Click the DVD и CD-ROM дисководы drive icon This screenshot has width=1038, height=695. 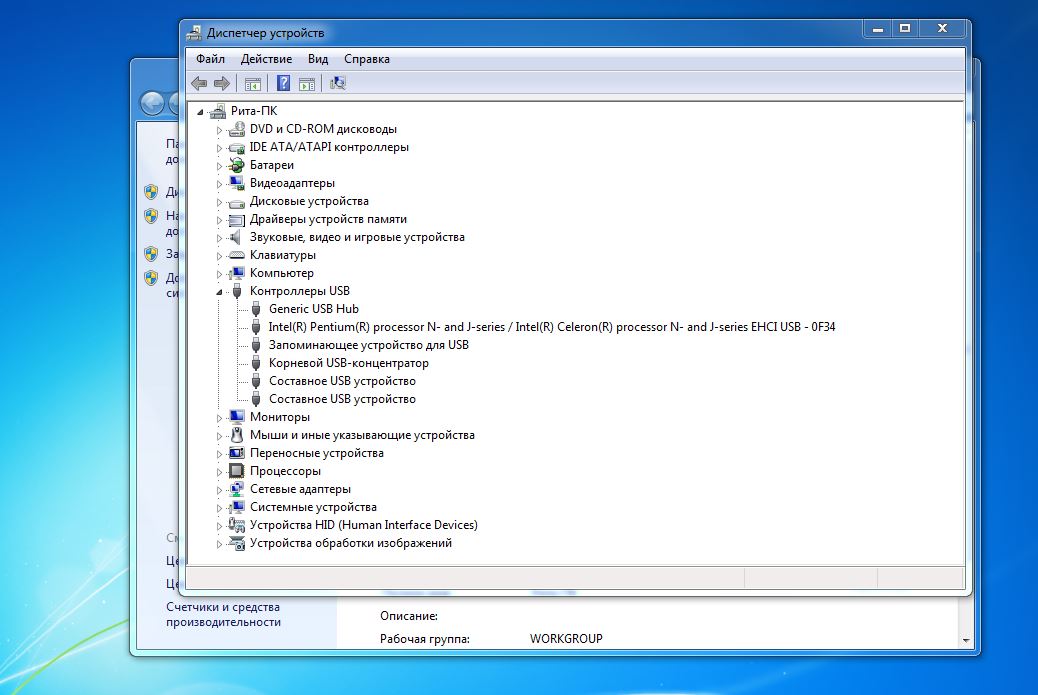click(236, 129)
